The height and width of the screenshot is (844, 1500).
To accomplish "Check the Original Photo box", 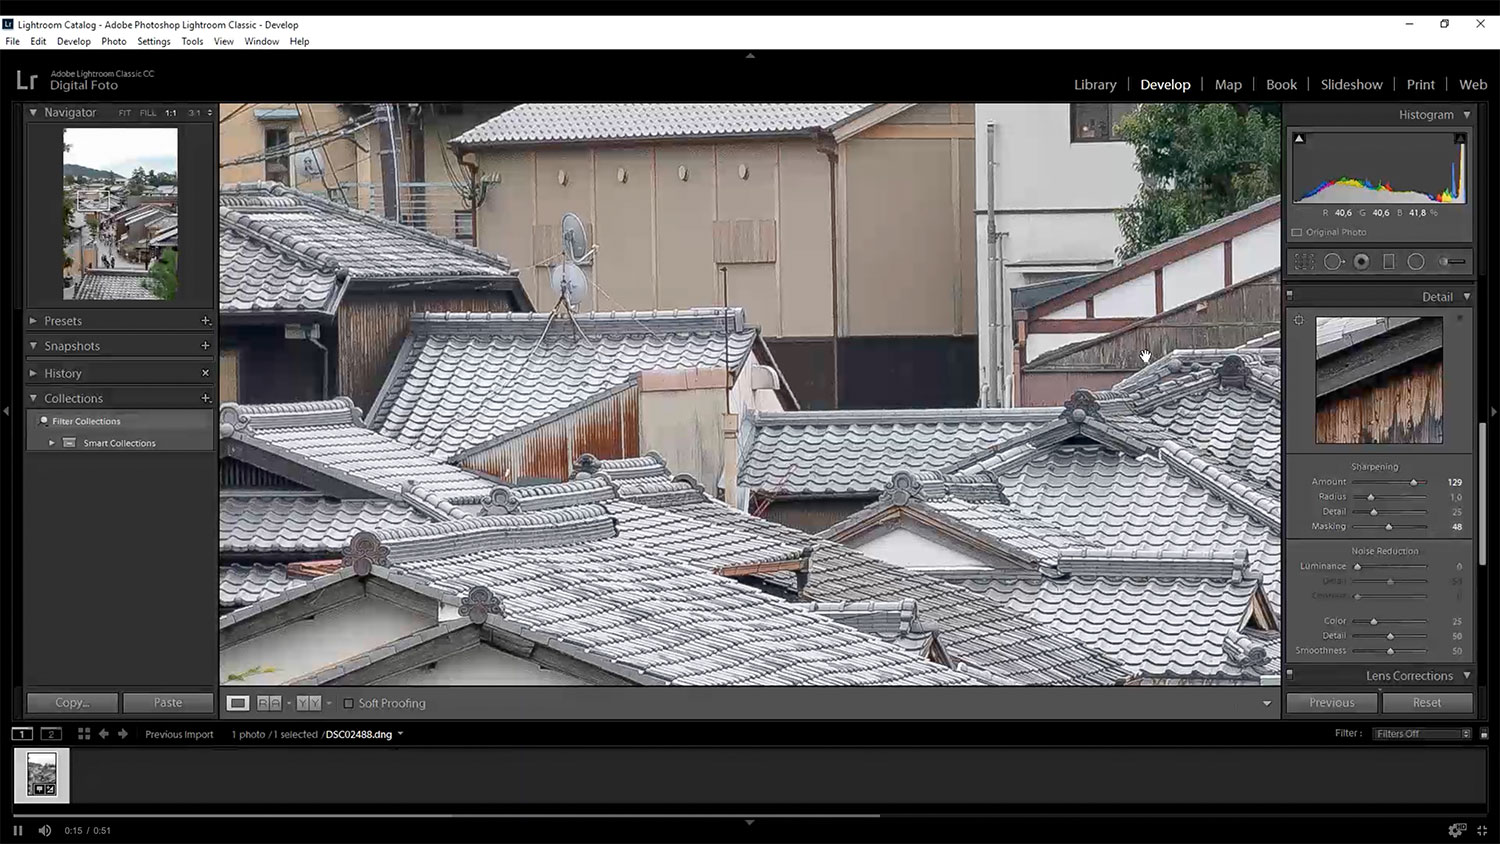I will (x=1297, y=232).
